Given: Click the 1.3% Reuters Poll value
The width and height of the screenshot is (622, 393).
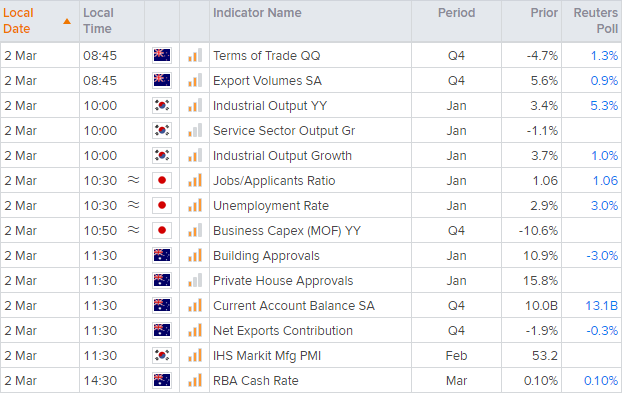Looking at the screenshot, I should pos(604,56).
